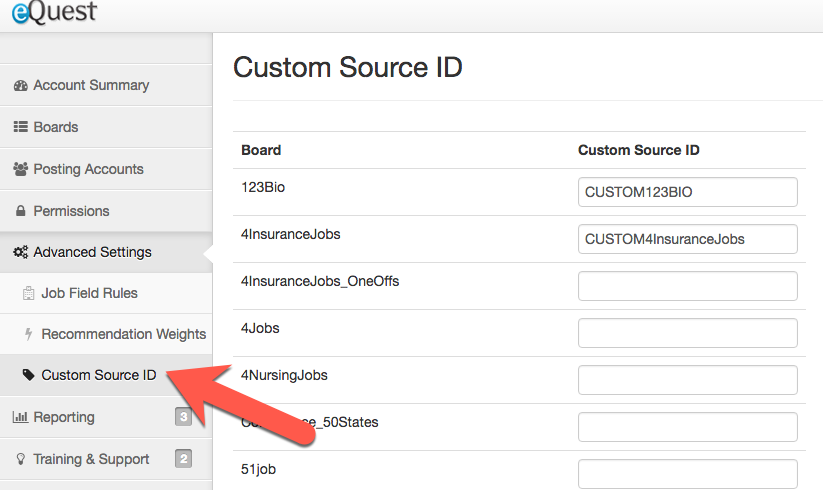Click the Custom Source ID page heading
Image resolution: width=823 pixels, height=490 pixels.
point(347,68)
